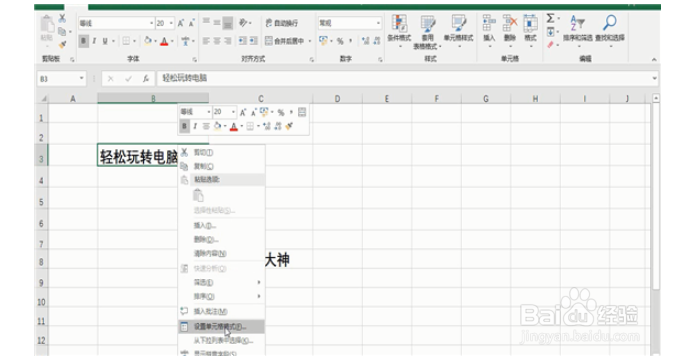Increase font size with the ribbon's large A
Image resolution: width=678 pixels, height=360 pixels.
pos(181,23)
